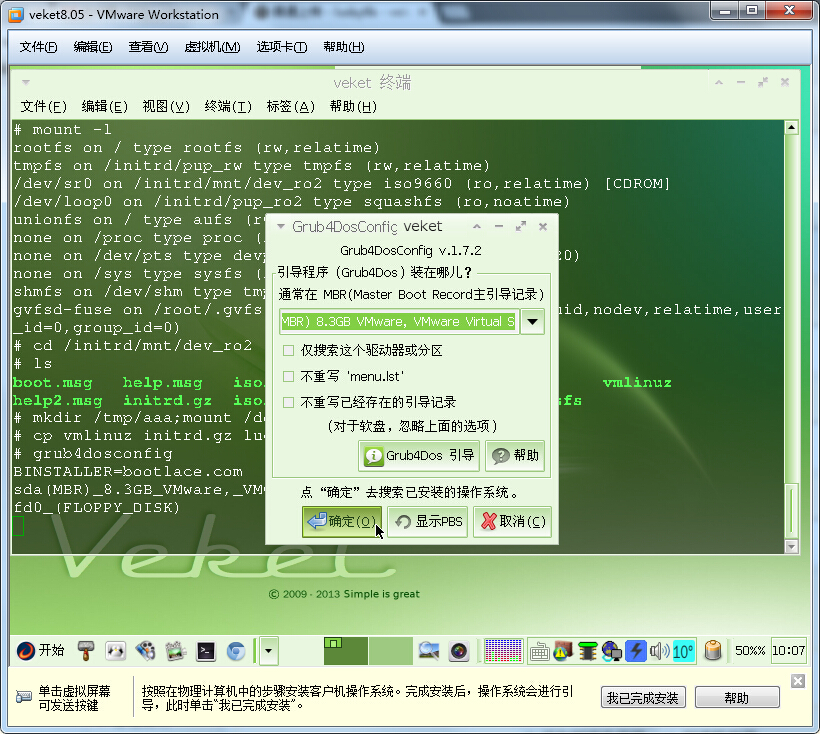Open the clapperboard video launcher in taskbar

[x=176, y=651]
